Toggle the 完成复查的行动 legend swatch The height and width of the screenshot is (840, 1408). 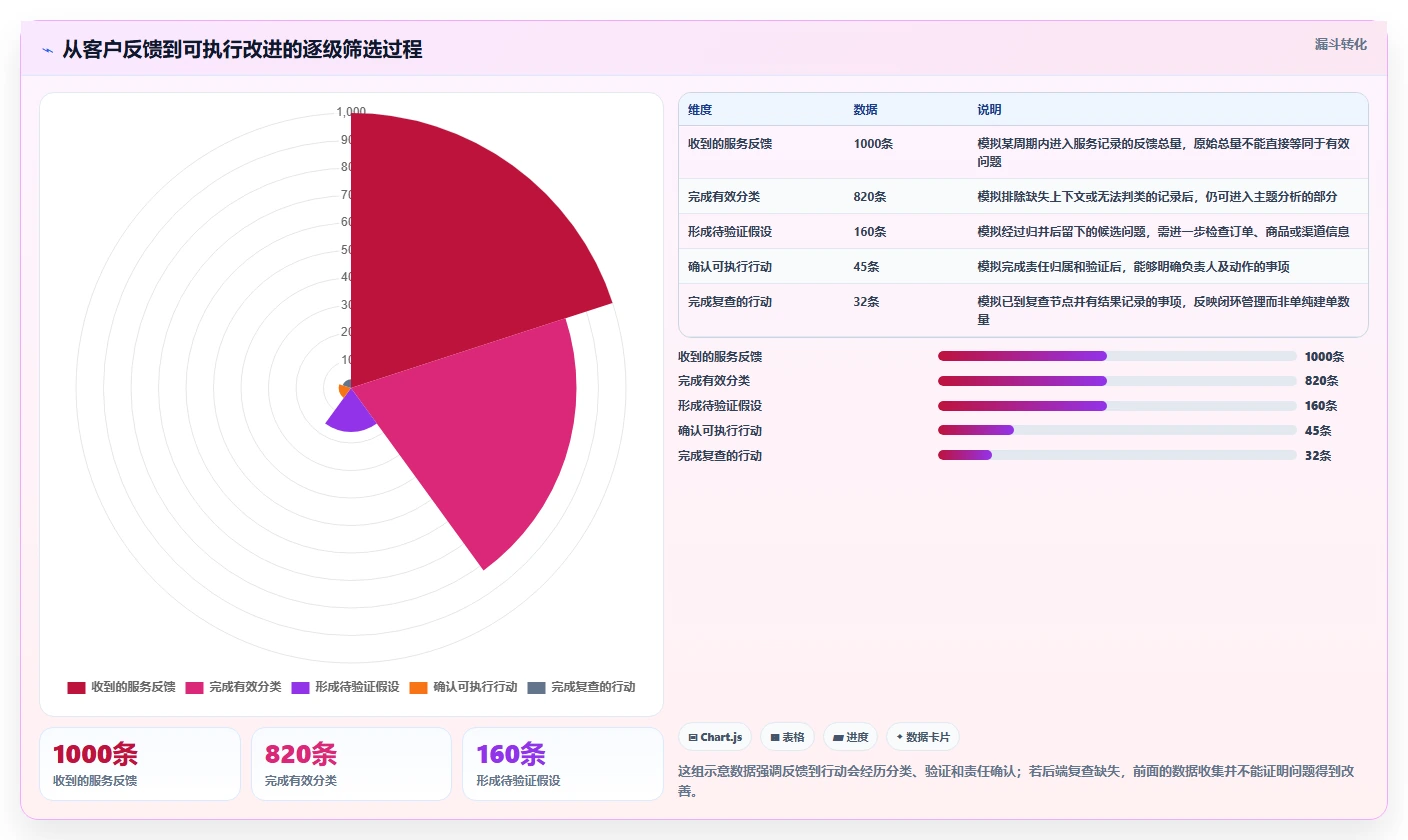[x=536, y=688]
